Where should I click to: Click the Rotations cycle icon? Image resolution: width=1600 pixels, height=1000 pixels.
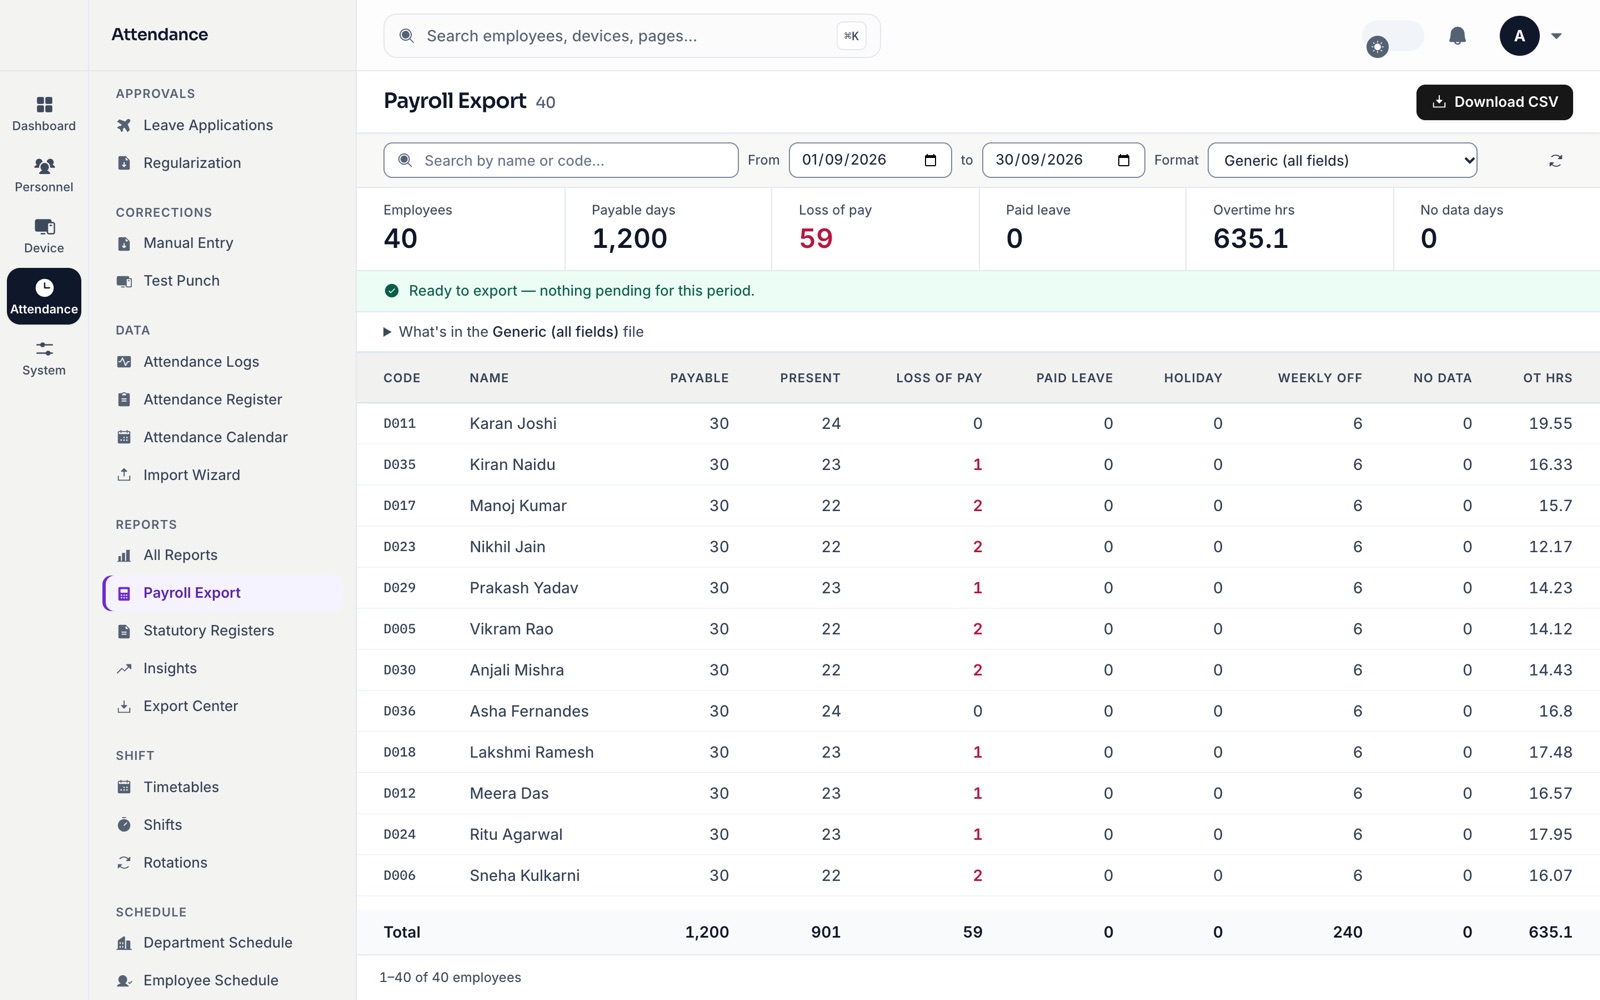pos(124,863)
